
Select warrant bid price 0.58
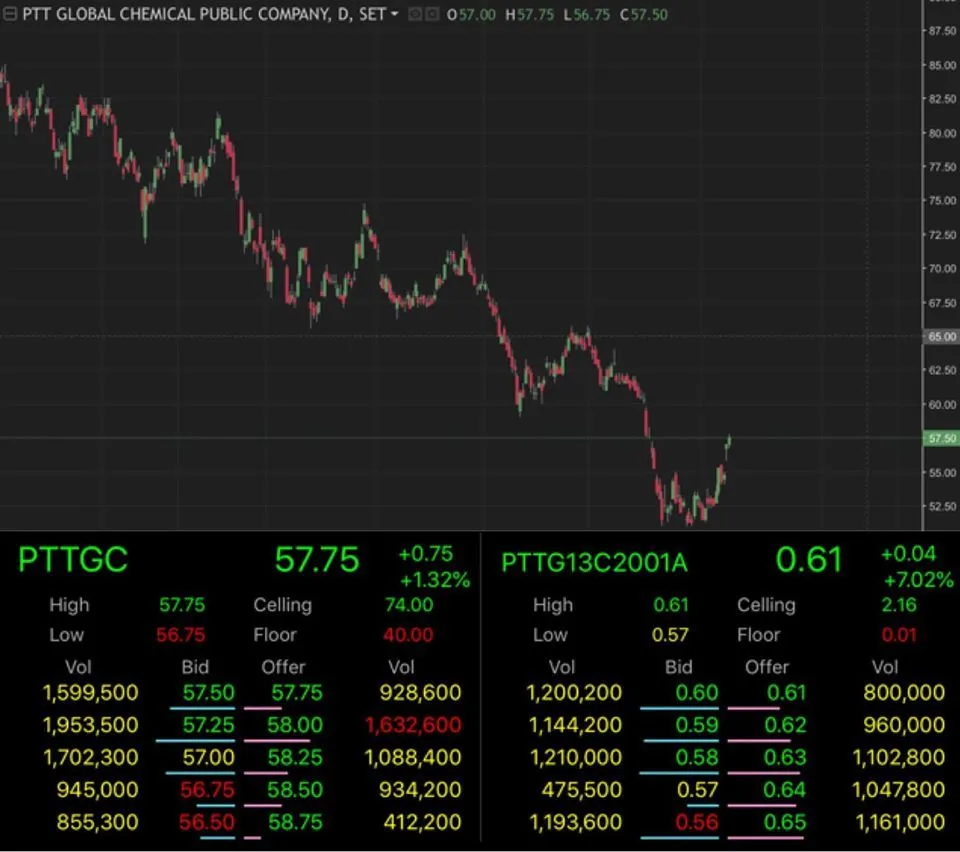point(697,758)
